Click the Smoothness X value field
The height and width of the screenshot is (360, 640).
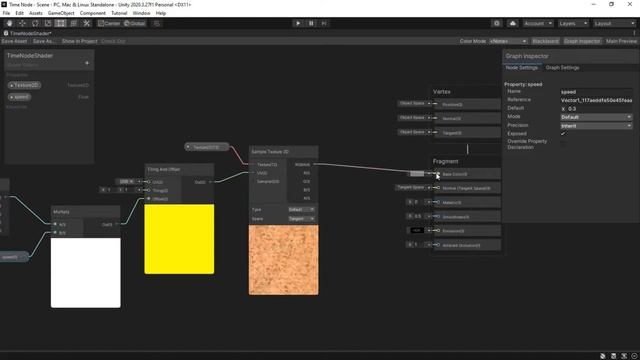pos(418,216)
